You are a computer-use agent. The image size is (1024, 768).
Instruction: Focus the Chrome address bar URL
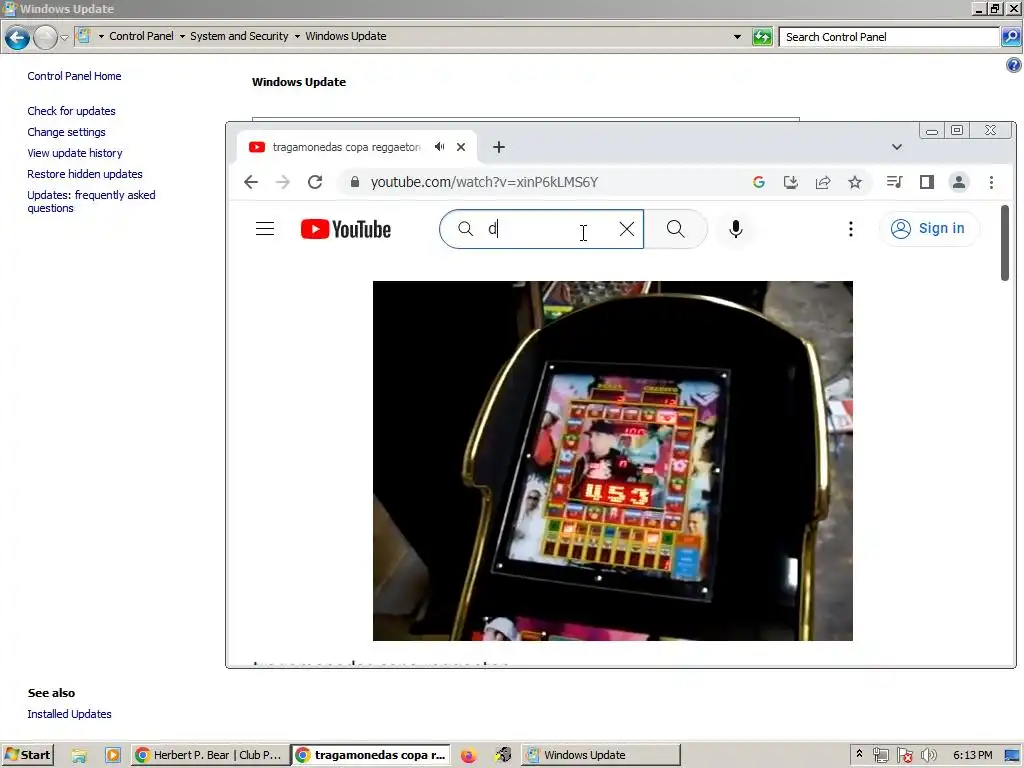484,182
